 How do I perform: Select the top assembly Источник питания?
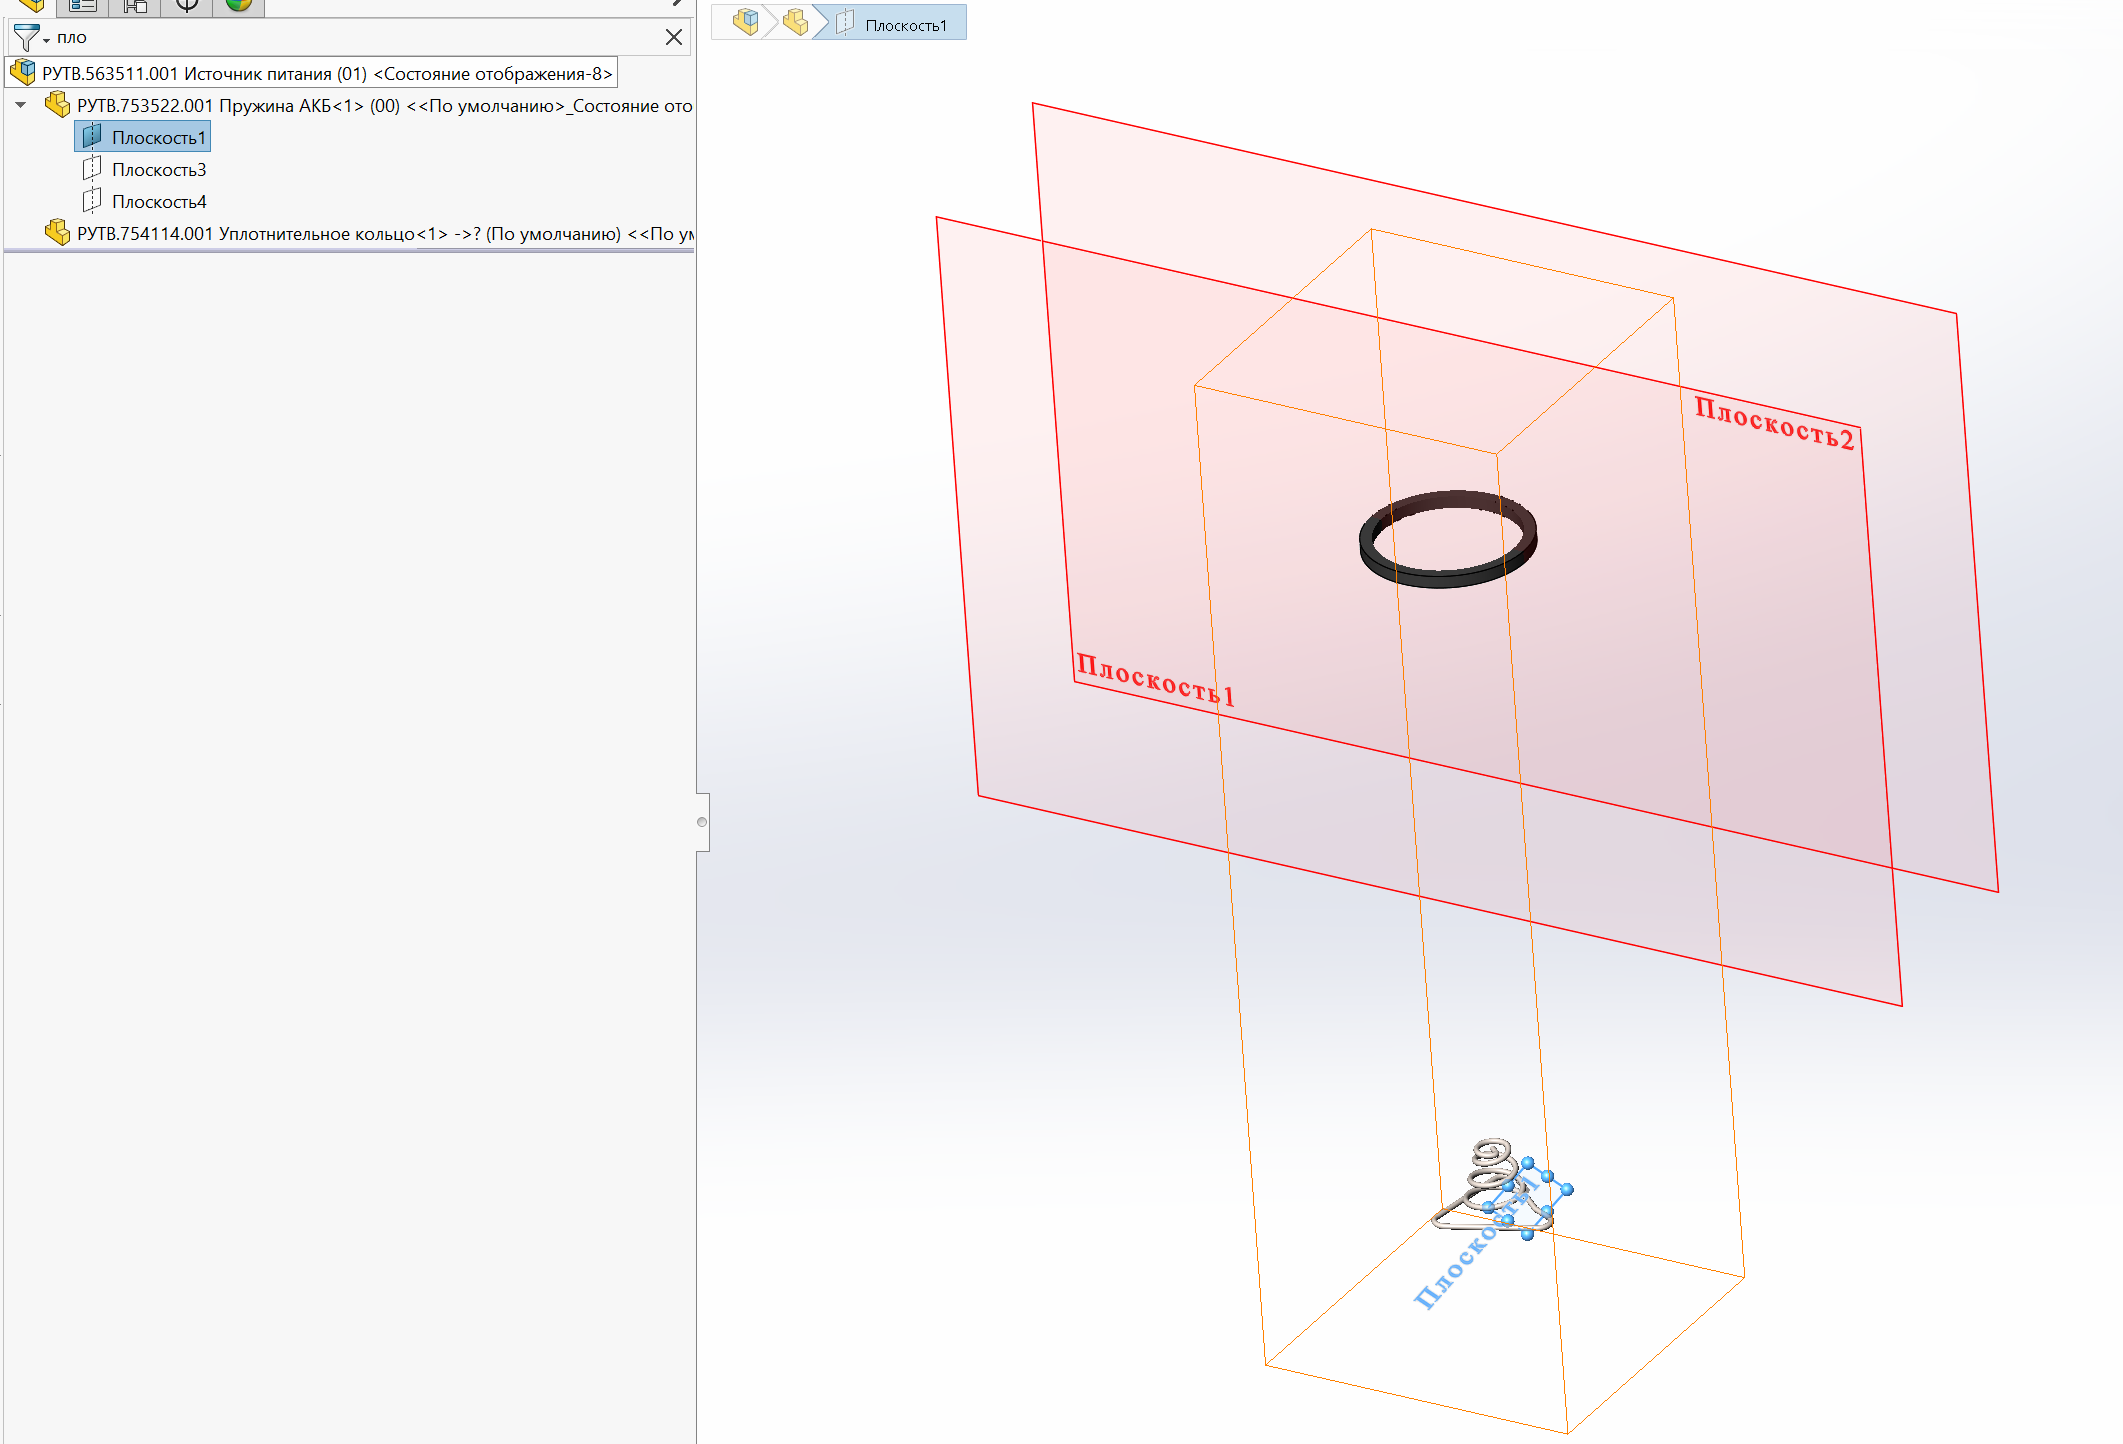click(312, 73)
